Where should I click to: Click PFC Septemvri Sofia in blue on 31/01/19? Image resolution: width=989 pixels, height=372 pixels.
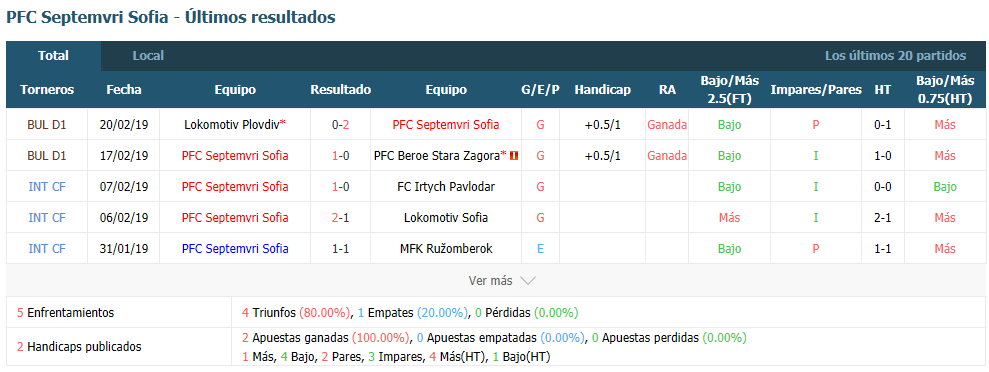tap(235, 248)
